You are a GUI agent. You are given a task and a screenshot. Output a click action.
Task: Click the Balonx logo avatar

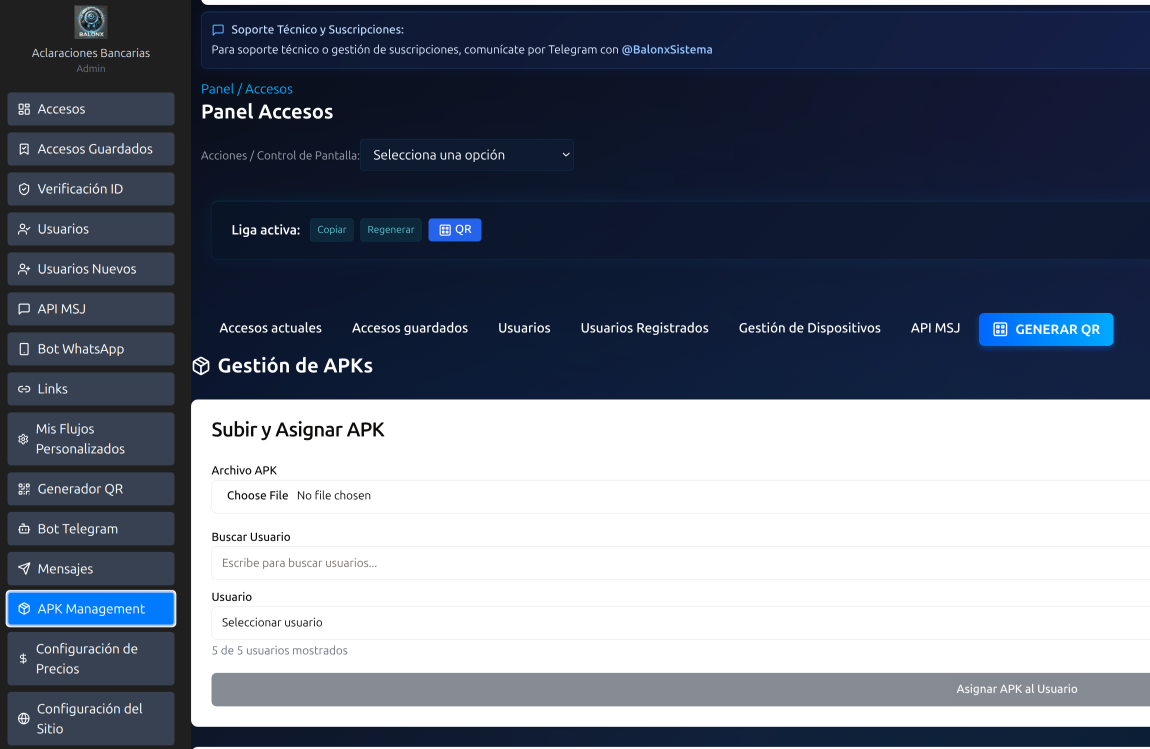click(x=91, y=22)
